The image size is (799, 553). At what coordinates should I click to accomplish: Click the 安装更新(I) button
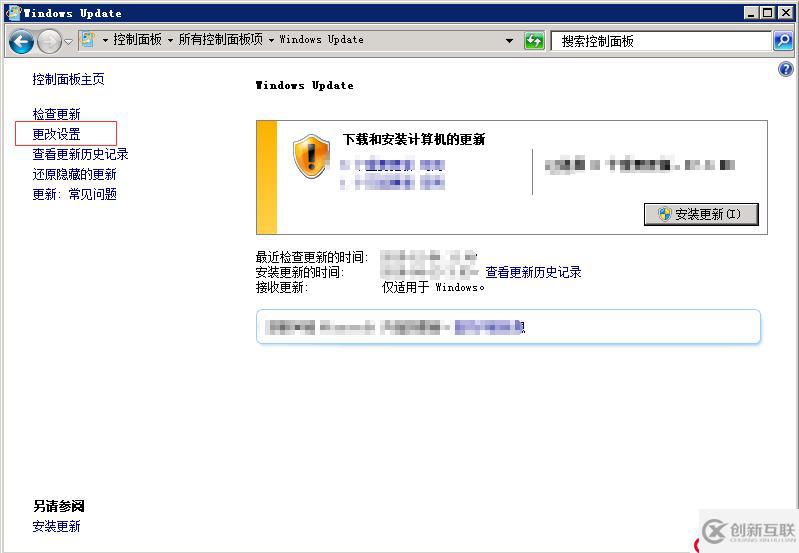pos(701,214)
